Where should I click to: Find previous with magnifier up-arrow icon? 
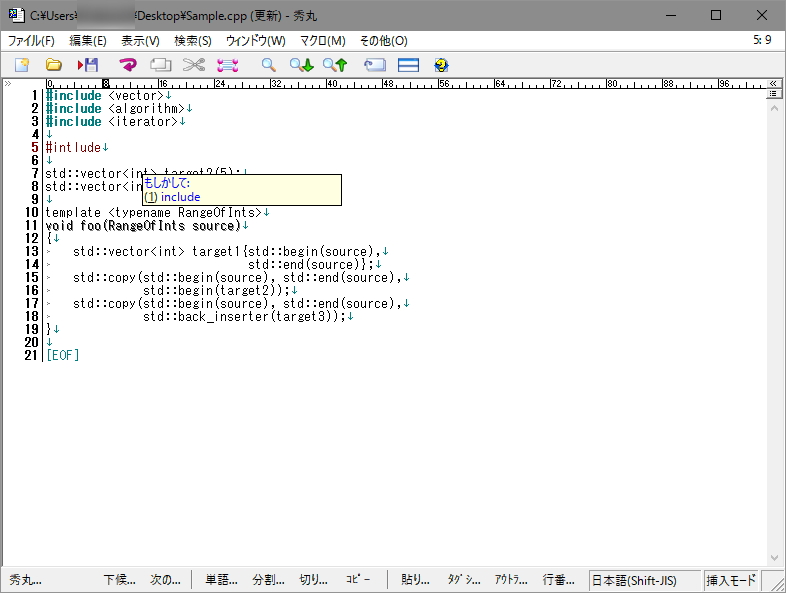(x=335, y=65)
